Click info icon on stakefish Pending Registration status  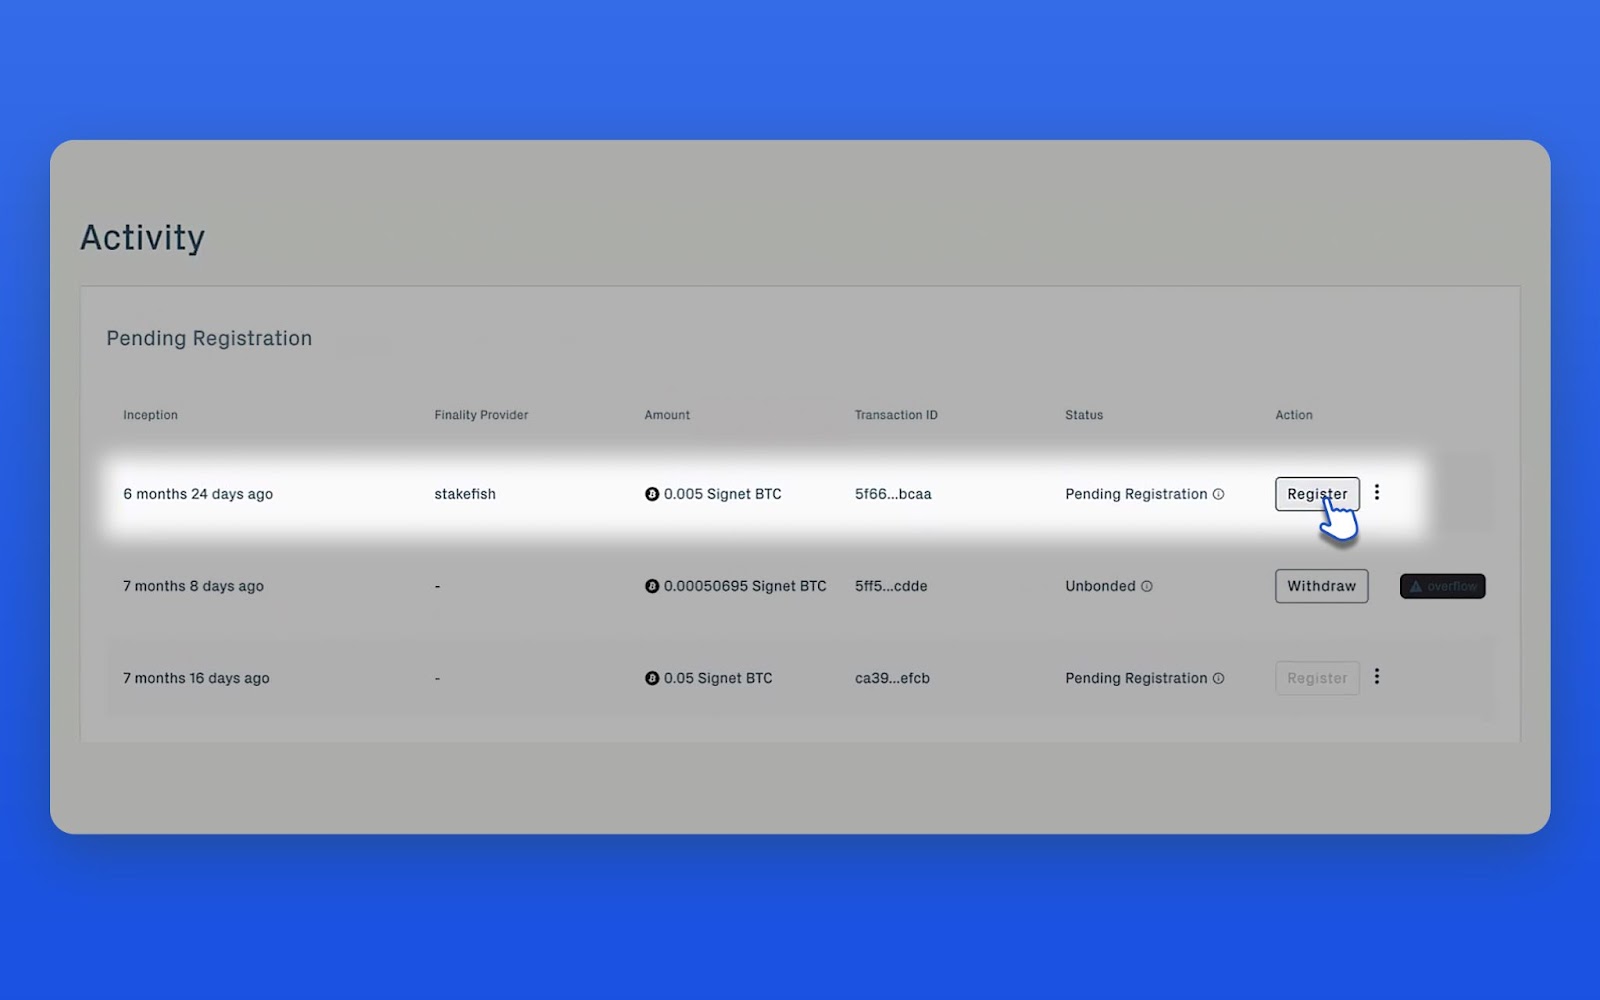(x=1218, y=494)
